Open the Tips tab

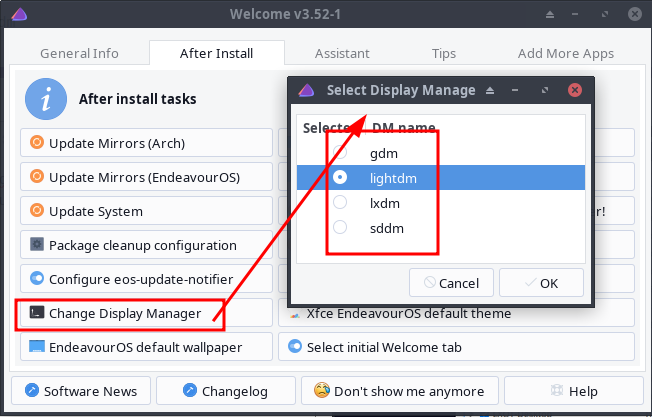444,54
